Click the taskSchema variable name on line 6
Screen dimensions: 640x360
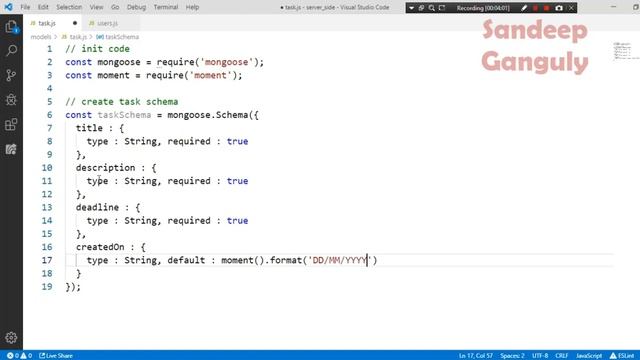[x=124, y=115]
